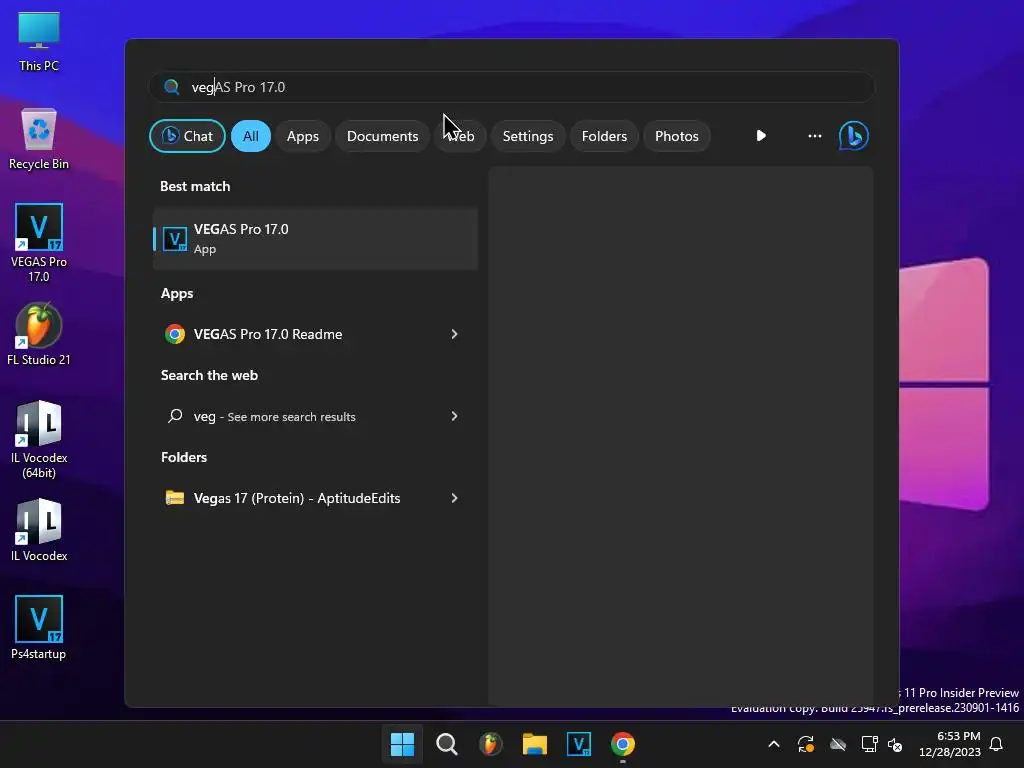Click the muted volume tray icon
The width and height of the screenshot is (1024, 768).
pyautogui.click(x=895, y=744)
